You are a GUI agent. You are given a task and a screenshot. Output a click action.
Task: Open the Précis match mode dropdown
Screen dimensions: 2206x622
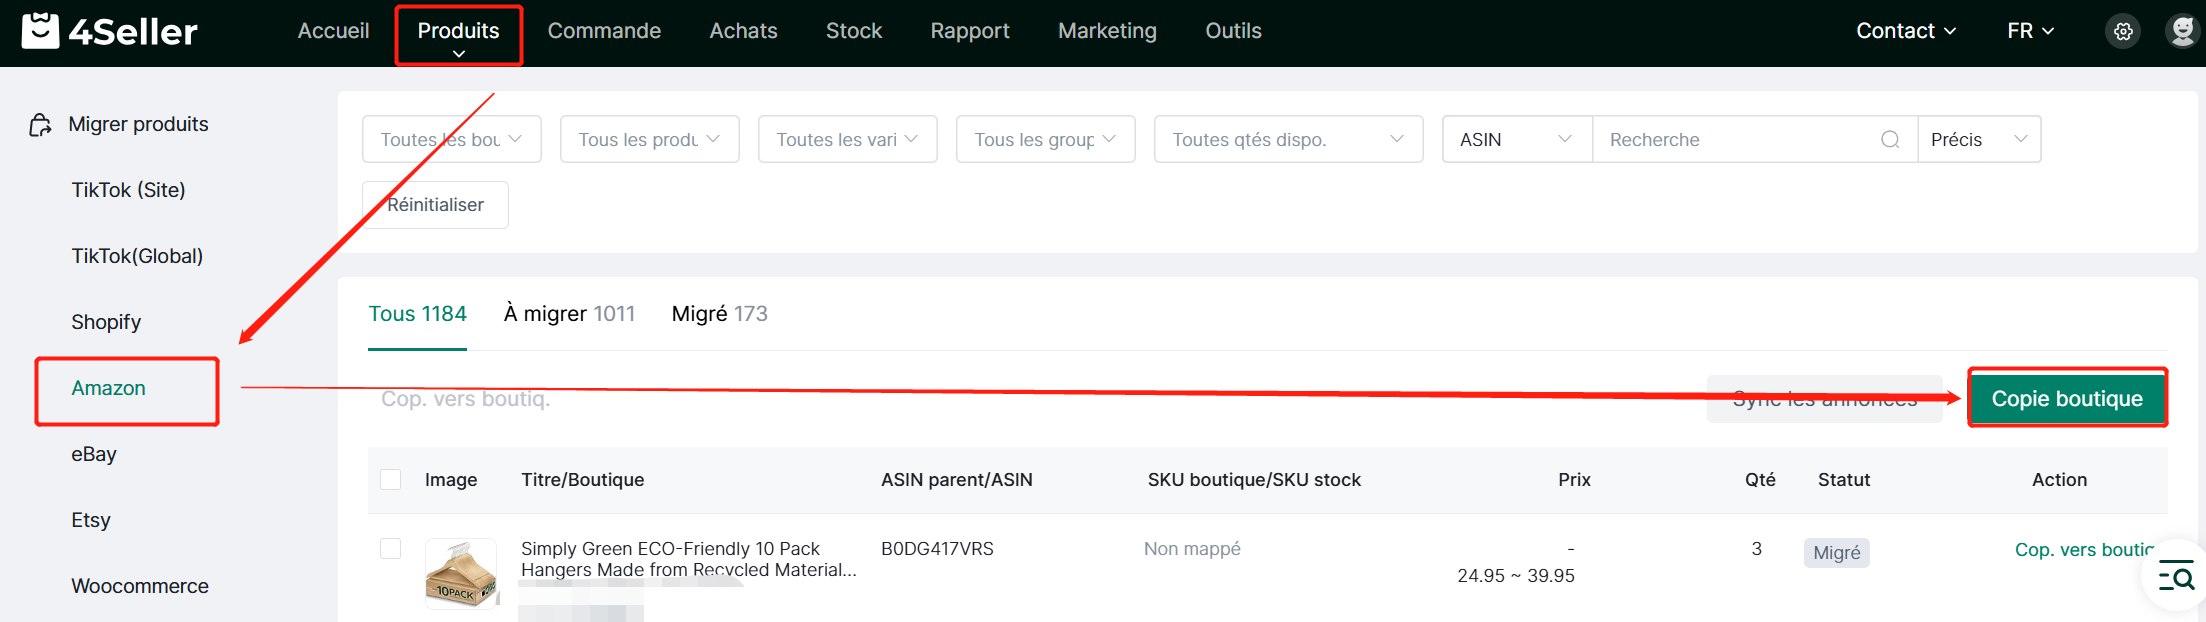tap(1979, 140)
